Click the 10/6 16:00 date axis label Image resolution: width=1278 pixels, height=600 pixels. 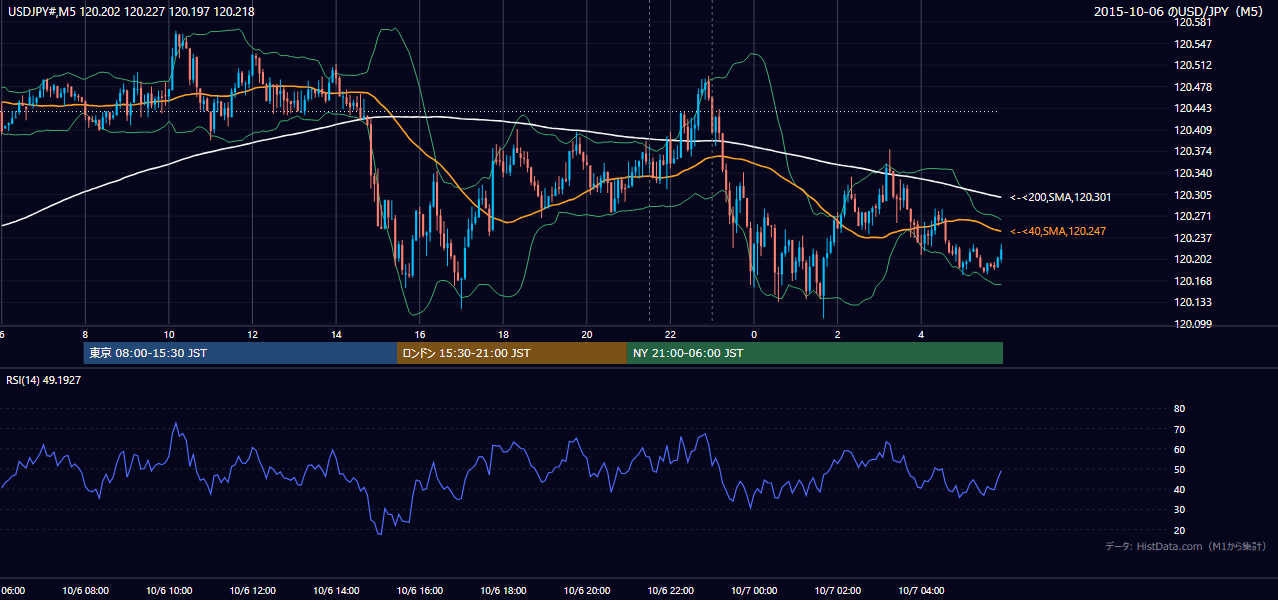coord(420,591)
